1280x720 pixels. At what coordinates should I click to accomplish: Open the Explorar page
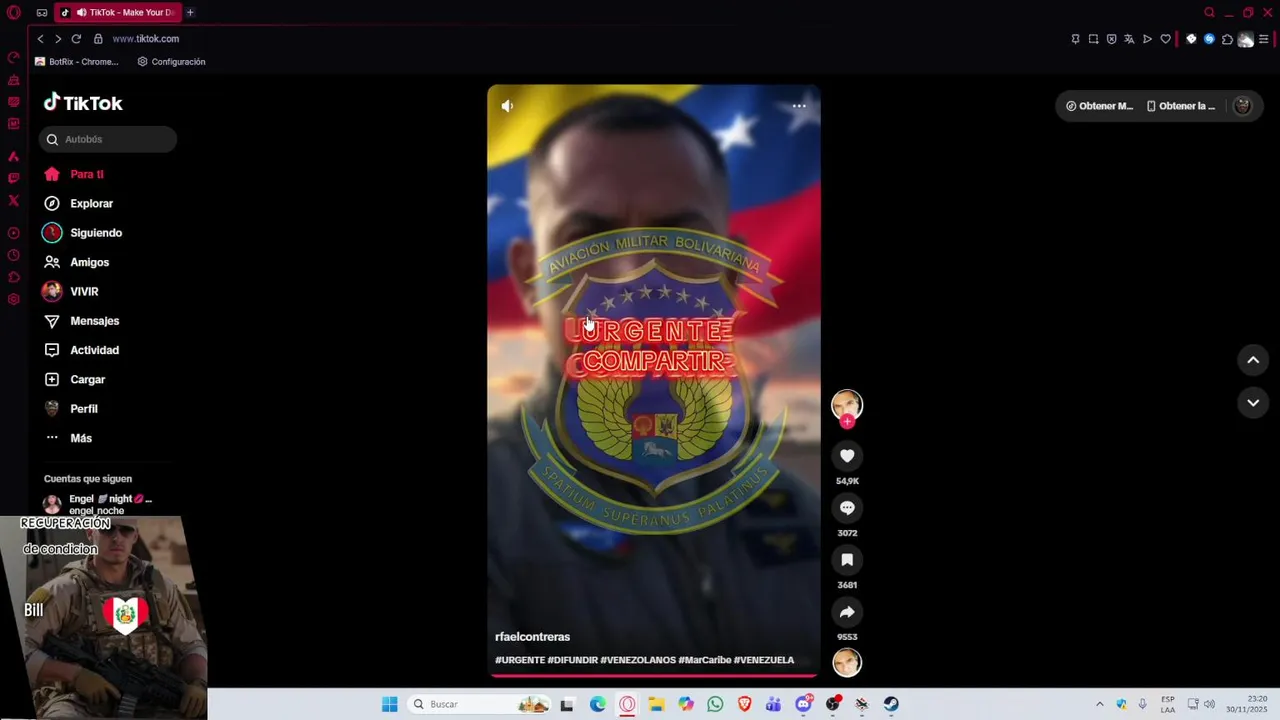tap(78, 203)
